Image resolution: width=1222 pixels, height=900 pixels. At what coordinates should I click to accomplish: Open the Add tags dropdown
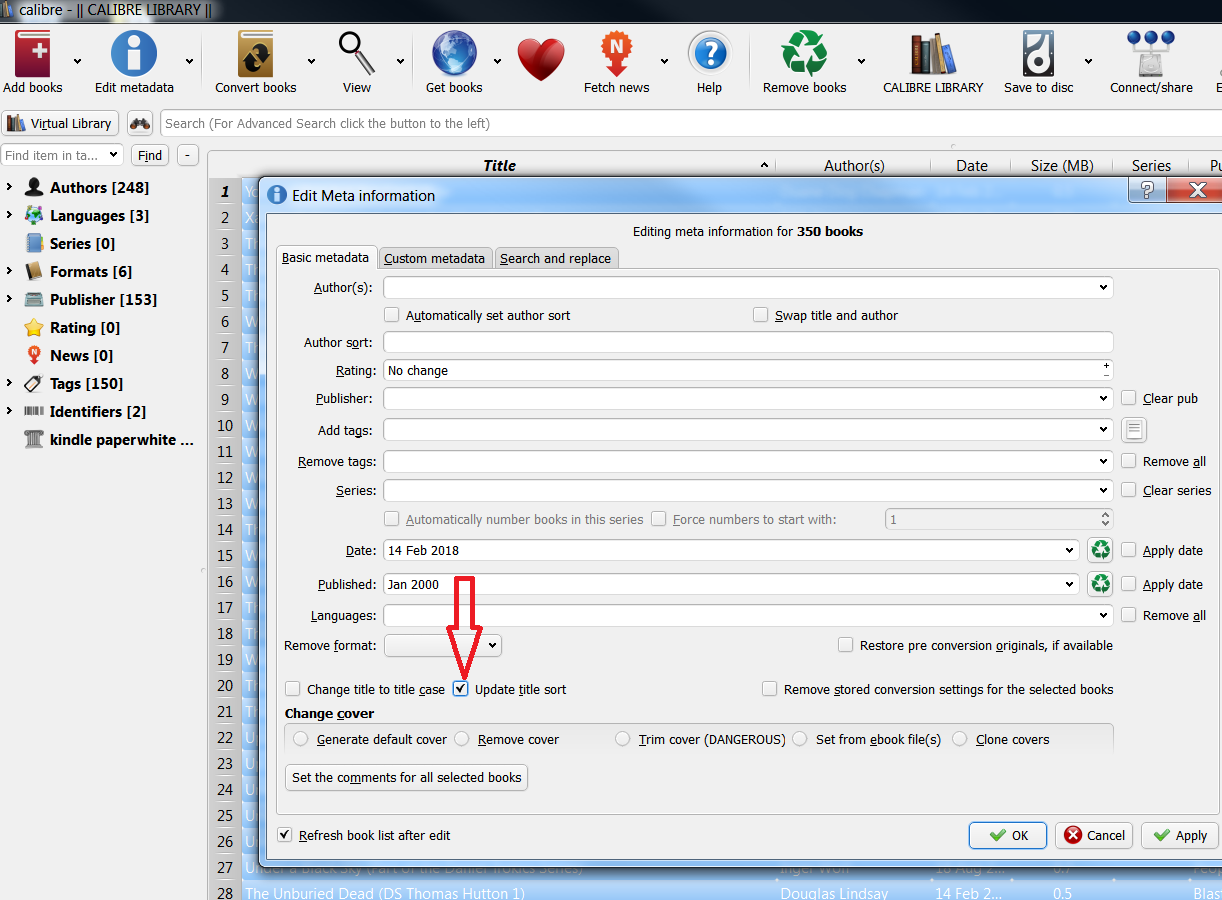[x=1103, y=430]
